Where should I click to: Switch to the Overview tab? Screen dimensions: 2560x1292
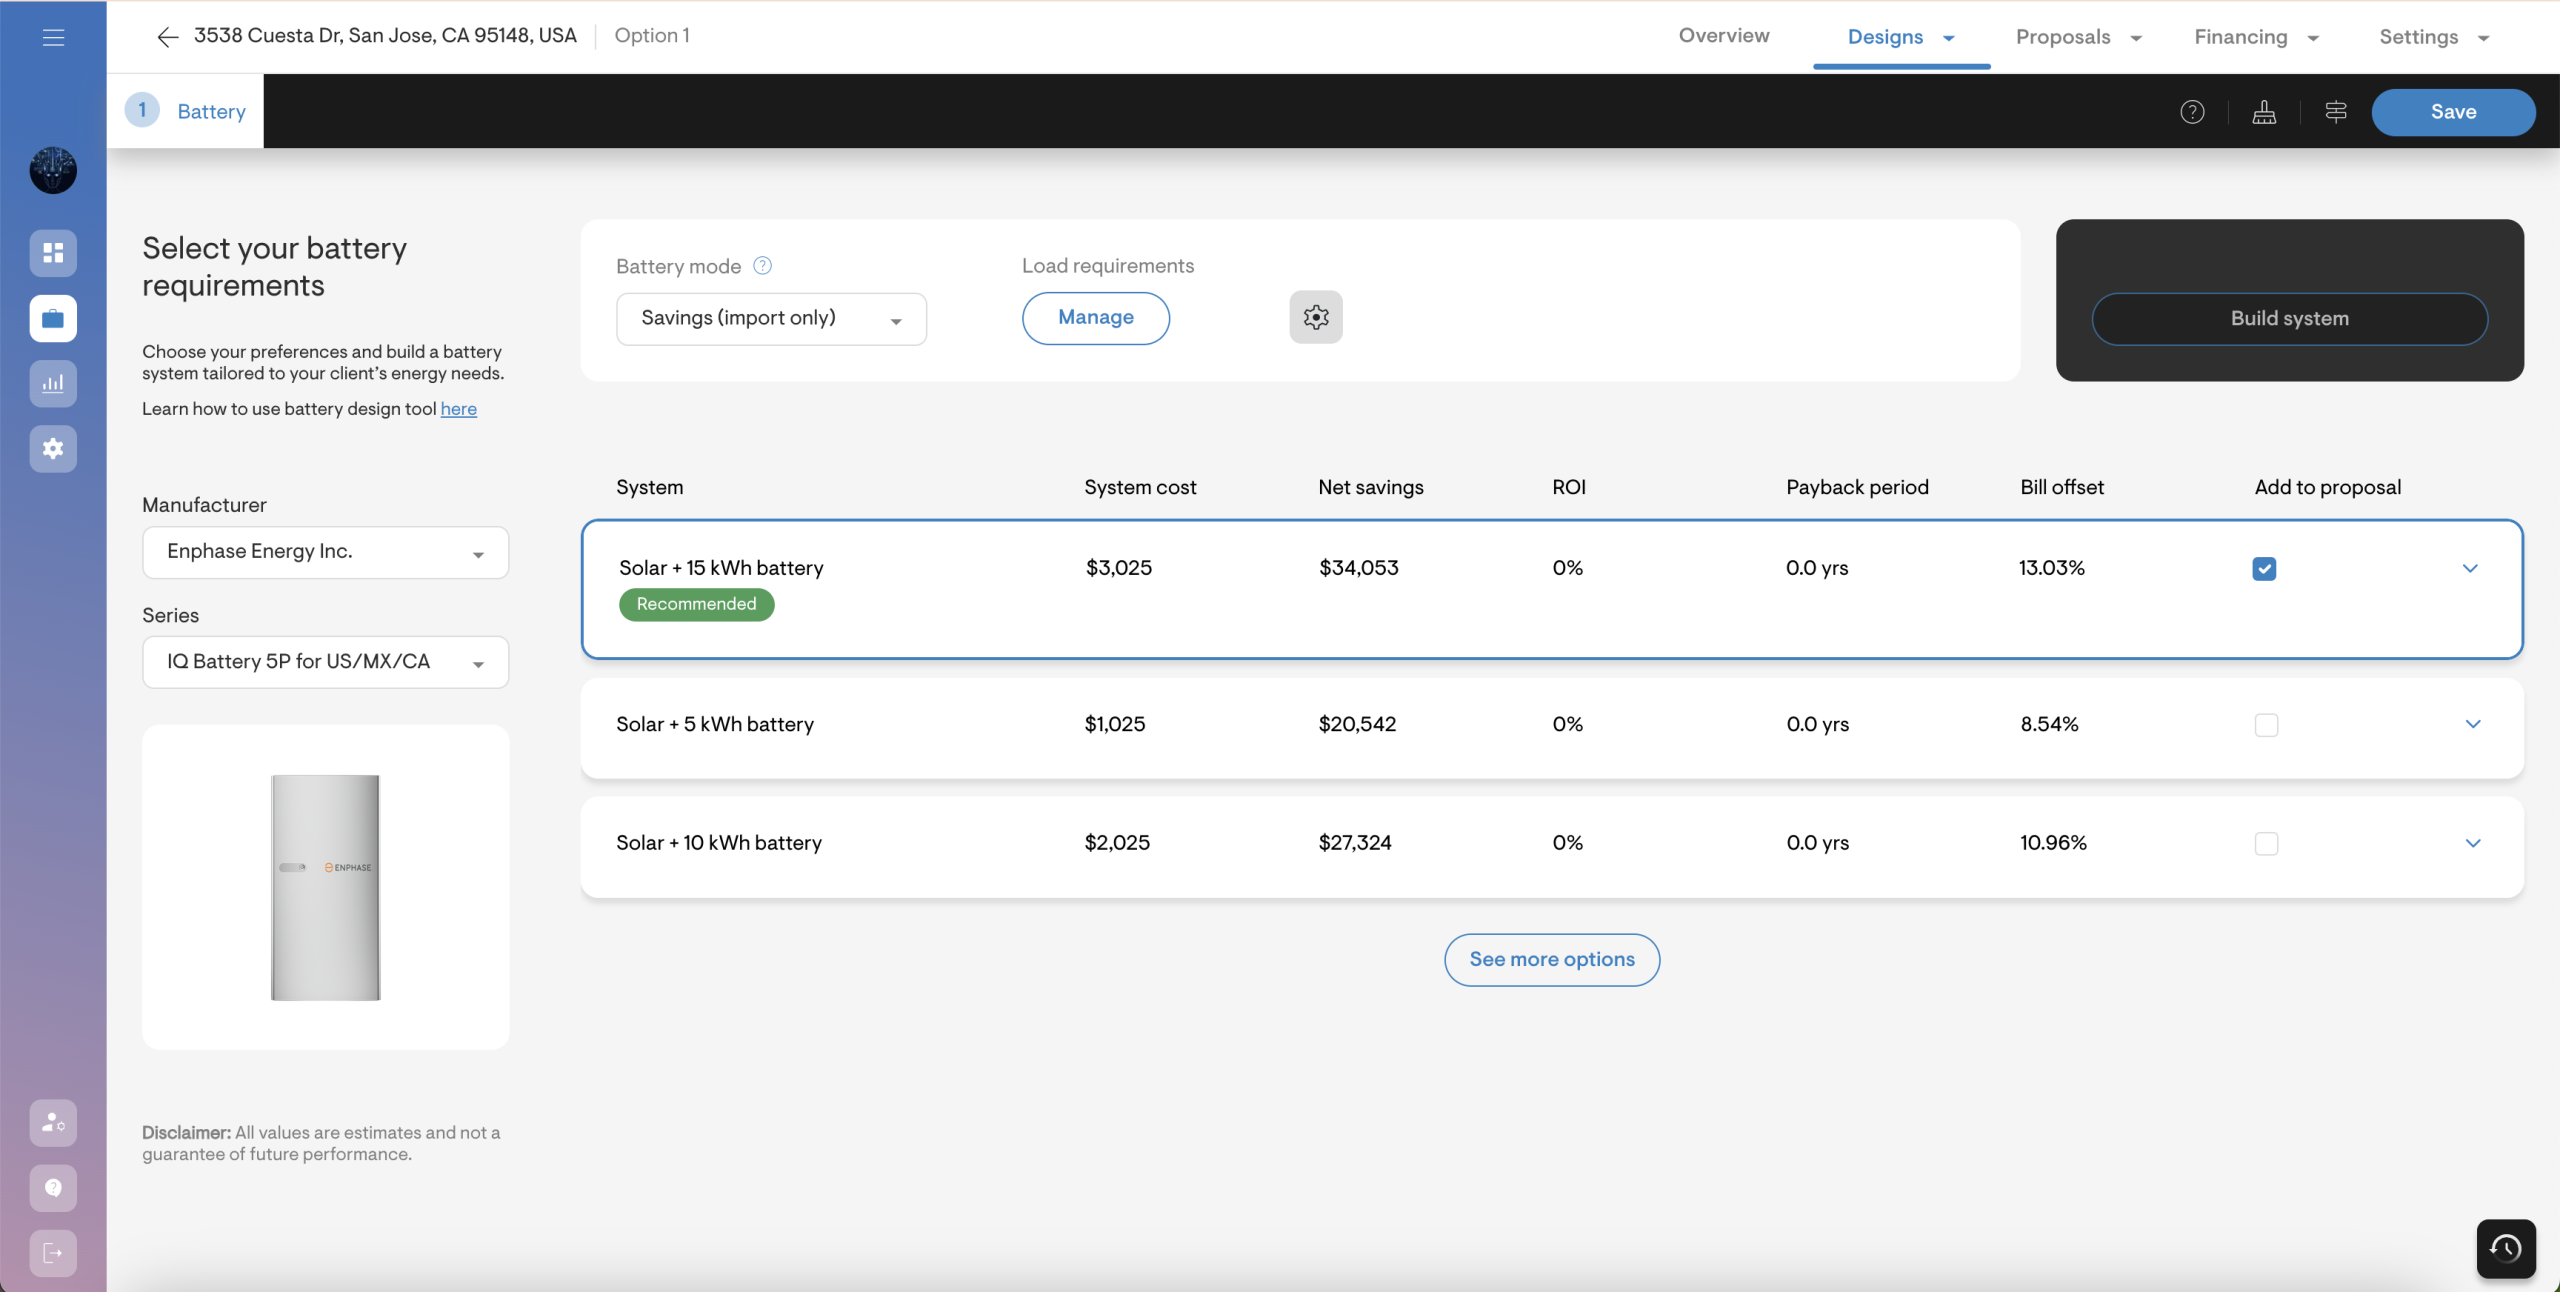1723,36
